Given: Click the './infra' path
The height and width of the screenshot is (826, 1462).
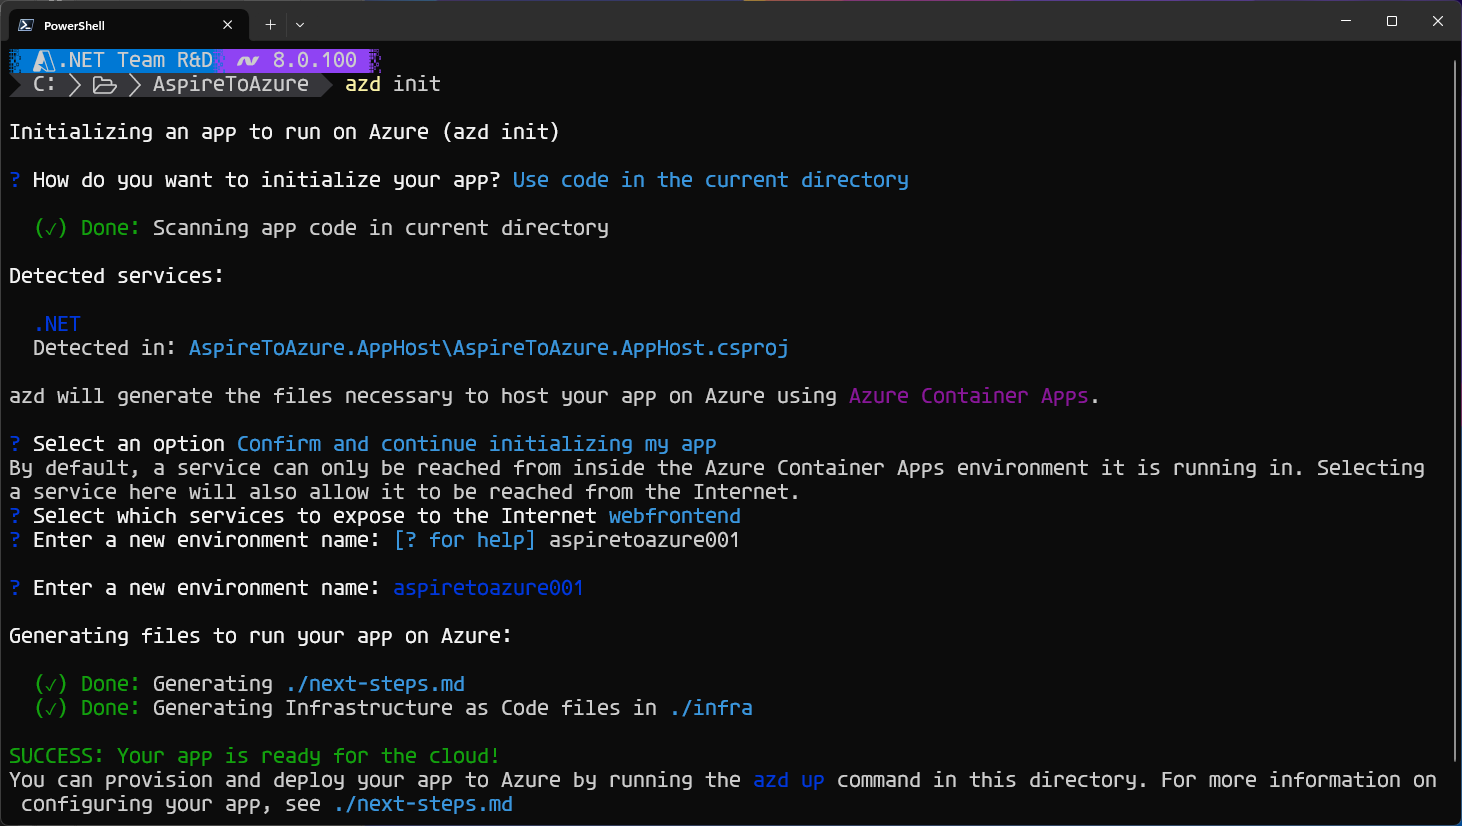Looking at the screenshot, I should 711,708.
